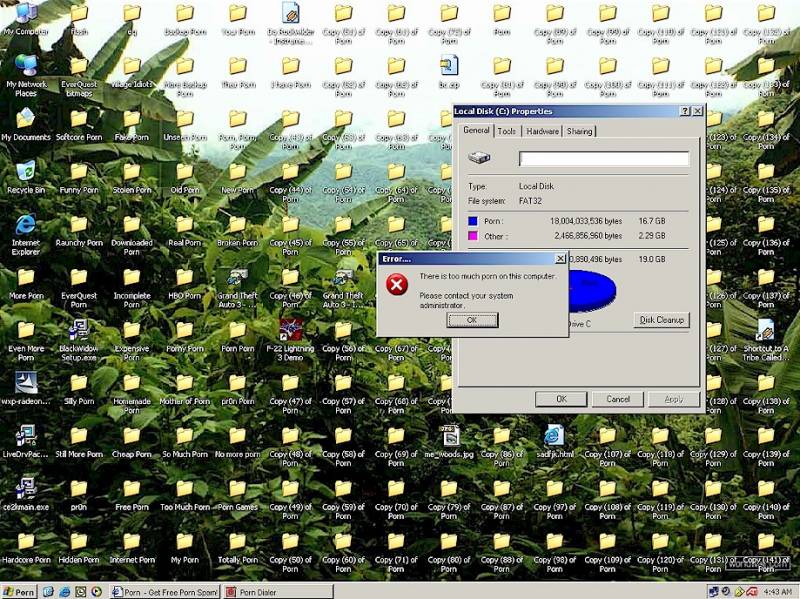This screenshot has width=800, height=599.
Task: Open the Sharing tab
Action: [579, 131]
